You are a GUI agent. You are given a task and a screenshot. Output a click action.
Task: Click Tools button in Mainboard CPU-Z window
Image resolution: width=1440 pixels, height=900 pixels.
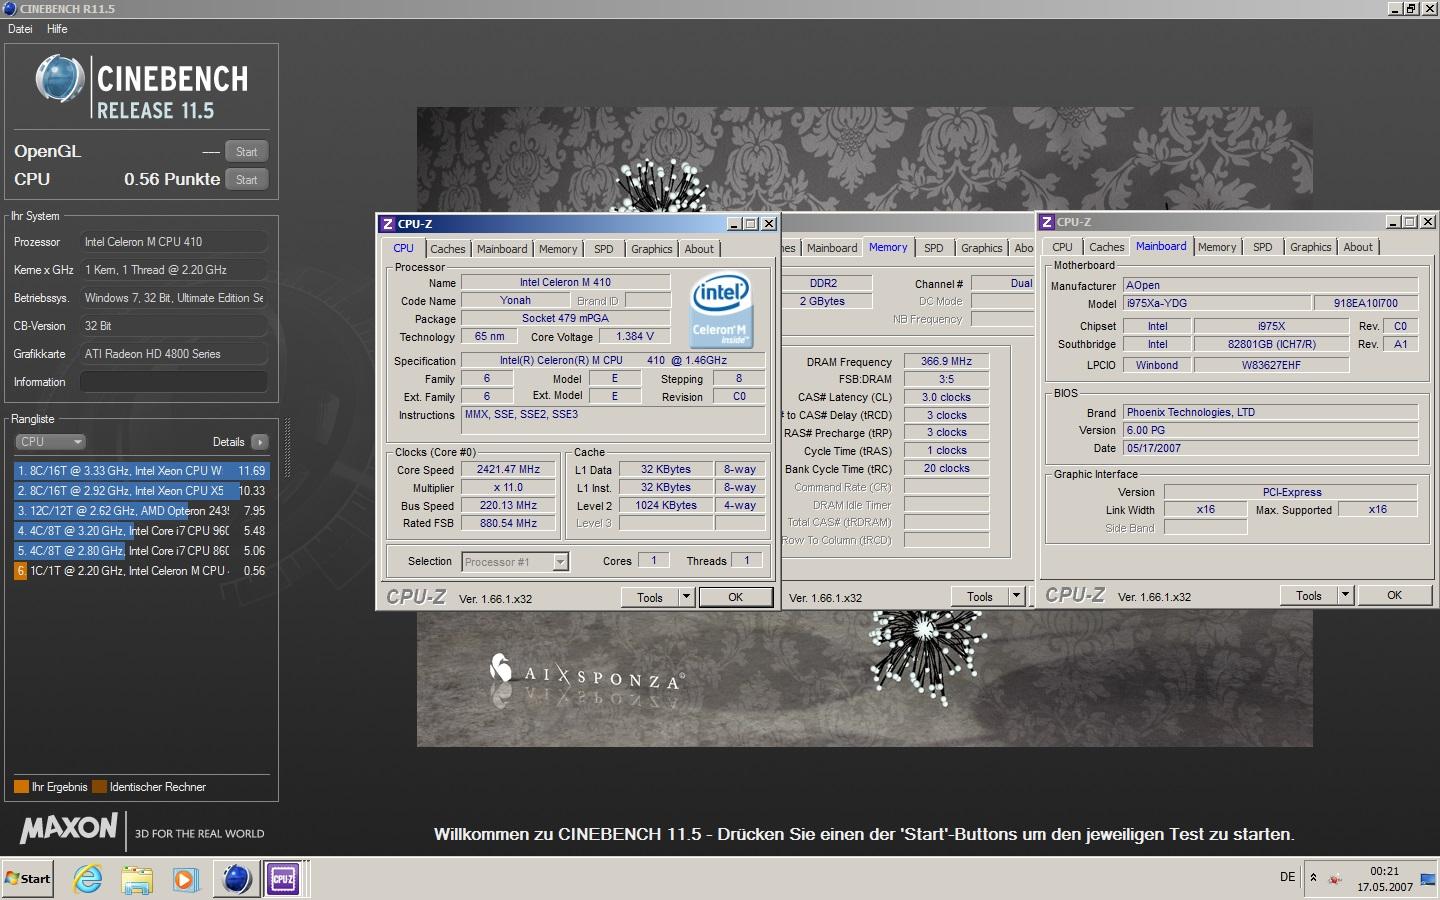point(1309,595)
